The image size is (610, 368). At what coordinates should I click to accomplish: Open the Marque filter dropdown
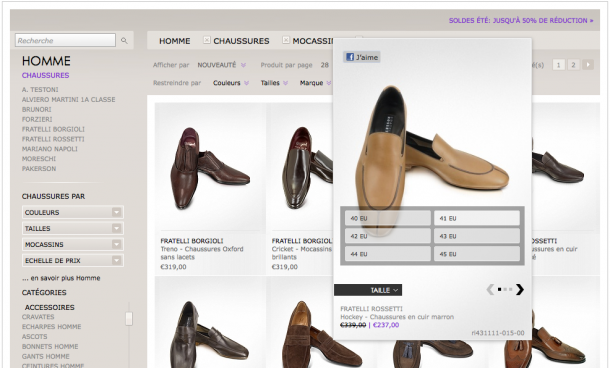pyautogui.click(x=315, y=83)
